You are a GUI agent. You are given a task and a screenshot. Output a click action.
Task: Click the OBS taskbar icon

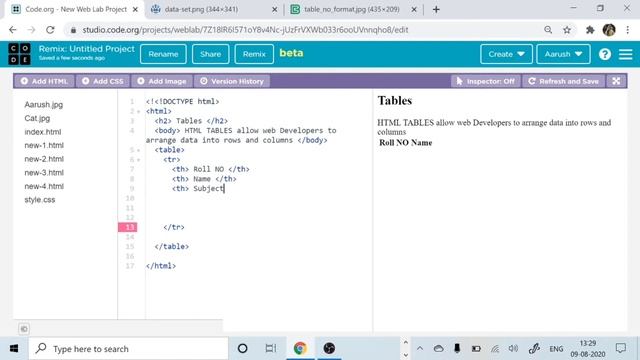click(329, 348)
